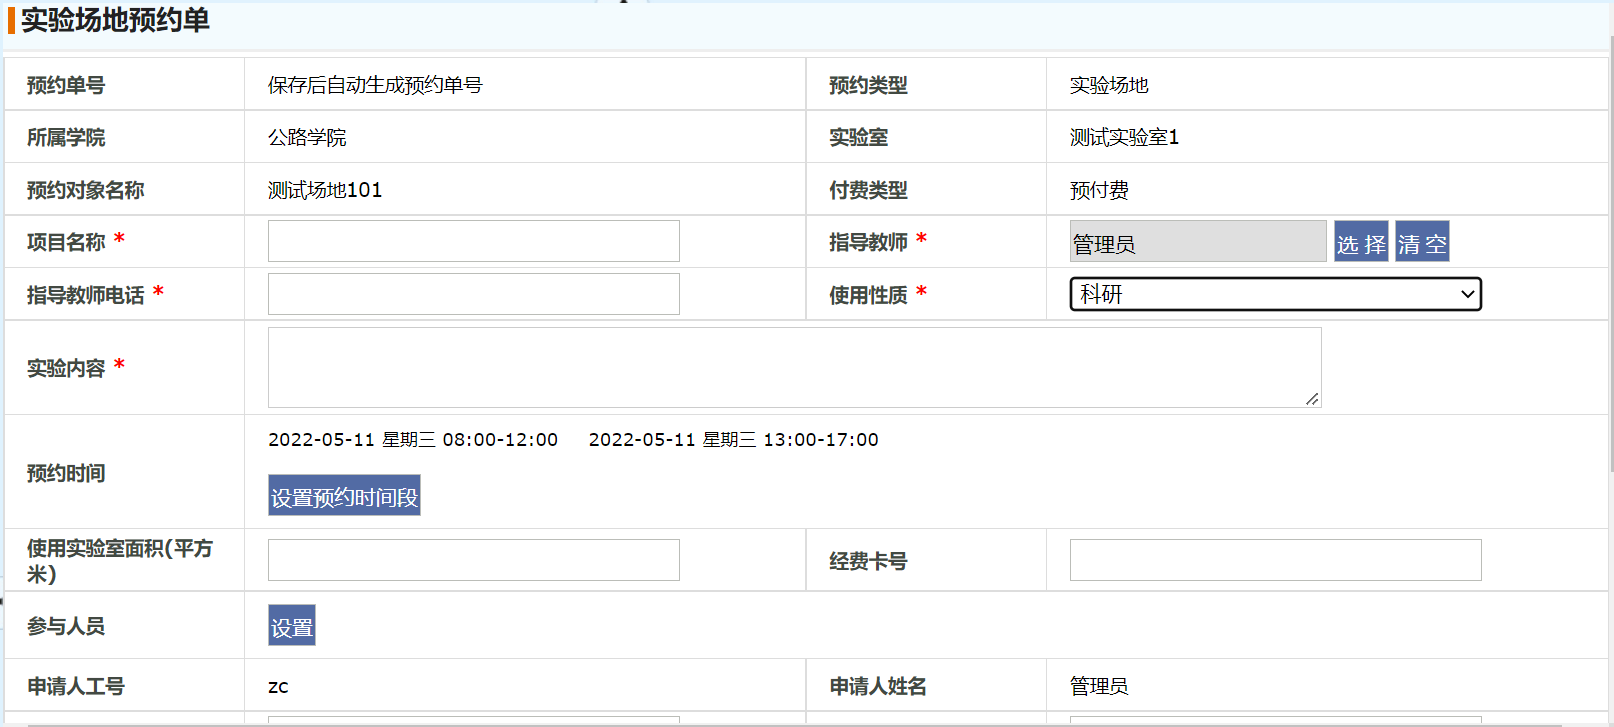Focus the 指导教师电话 text box
This screenshot has width=1614, height=727.
click(x=473, y=294)
